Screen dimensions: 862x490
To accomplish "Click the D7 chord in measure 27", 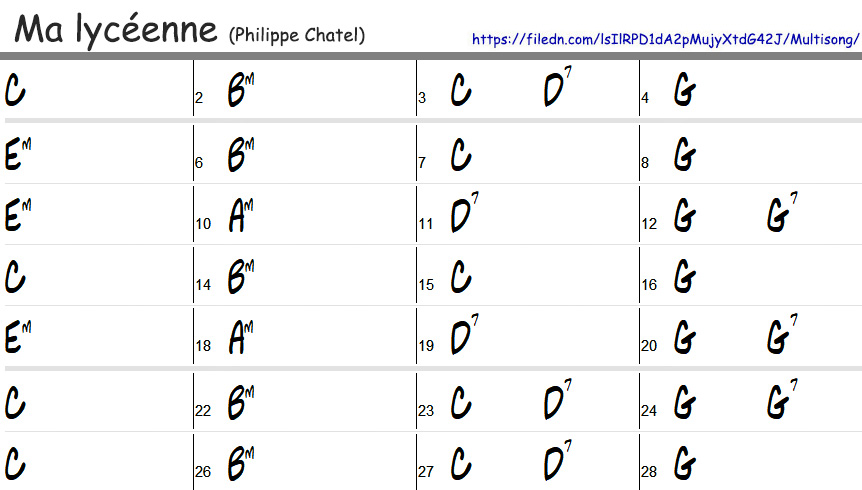I will 557,461.
